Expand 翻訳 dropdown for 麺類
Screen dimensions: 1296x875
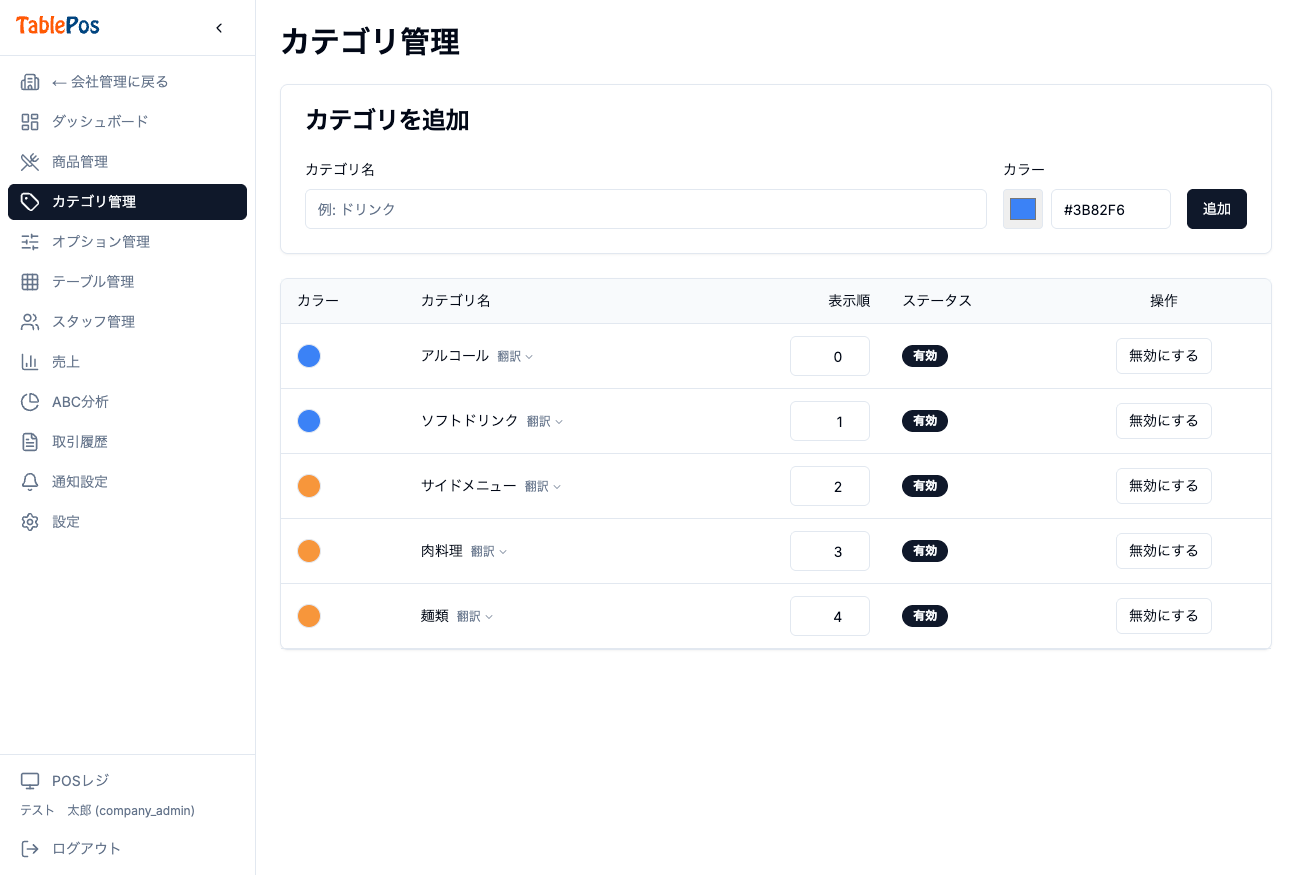475,617
